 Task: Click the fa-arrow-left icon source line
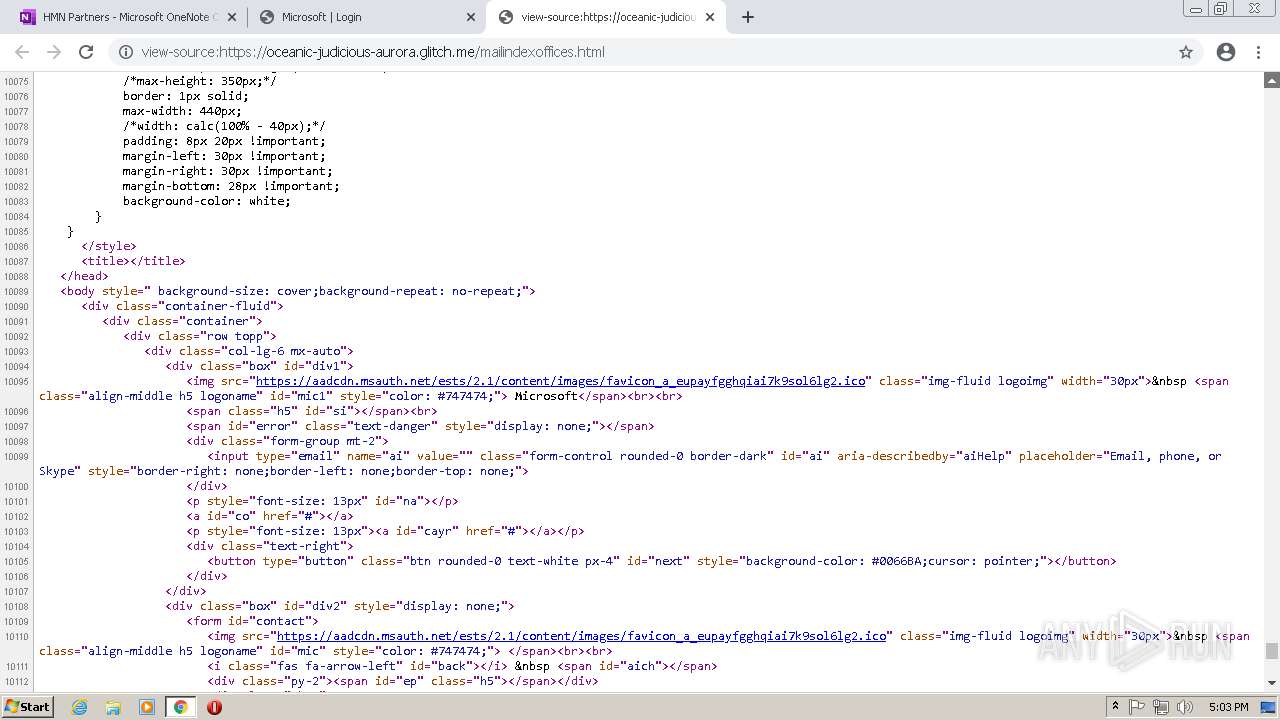(462, 666)
